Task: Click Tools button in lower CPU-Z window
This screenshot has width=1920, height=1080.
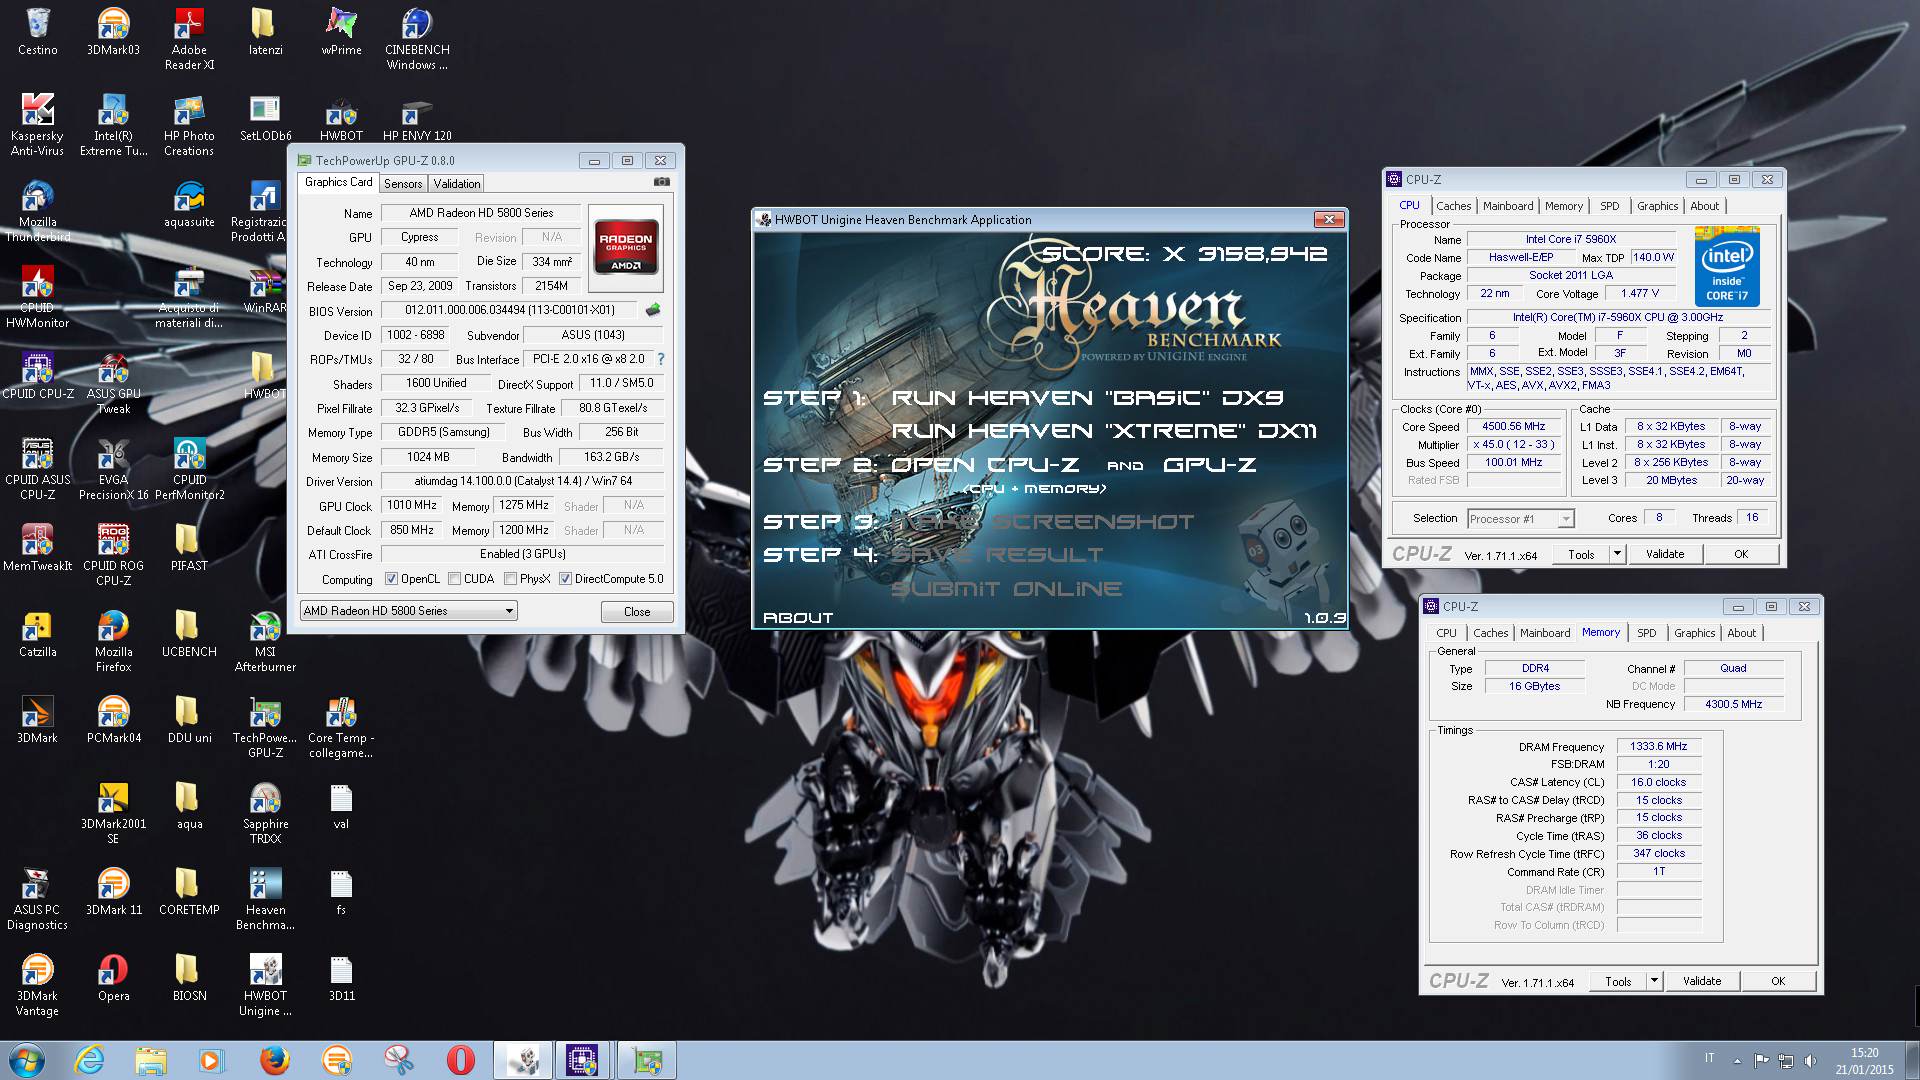Action: tap(1618, 981)
